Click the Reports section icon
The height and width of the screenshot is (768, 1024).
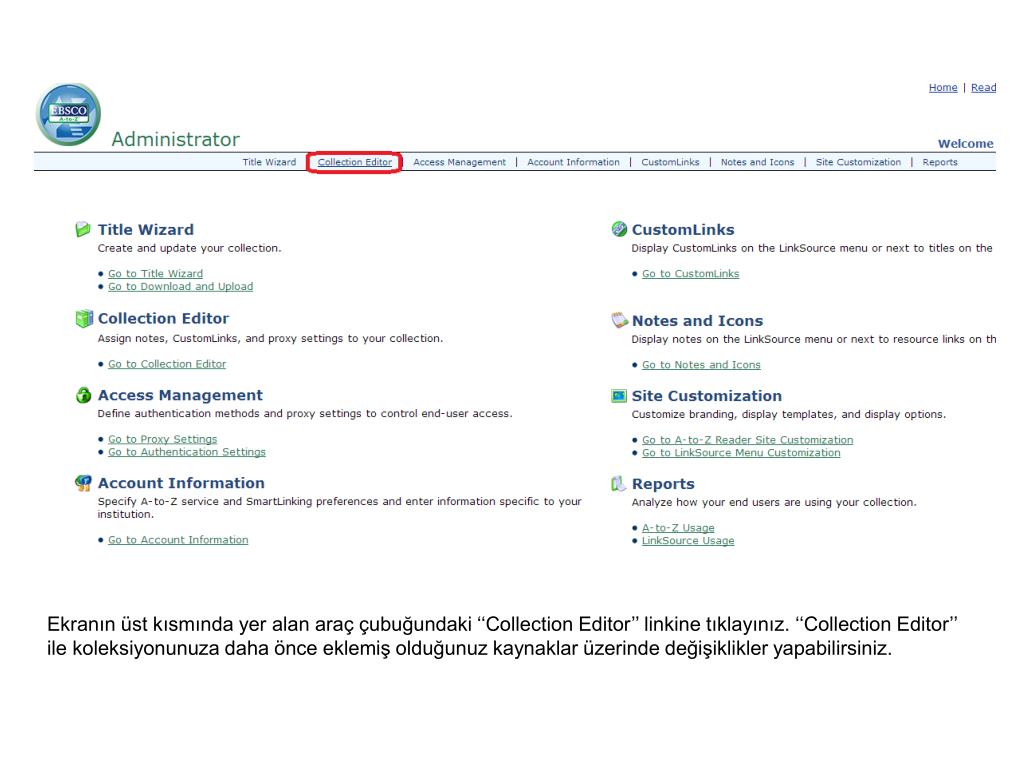pyautogui.click(x=618, y=483)
